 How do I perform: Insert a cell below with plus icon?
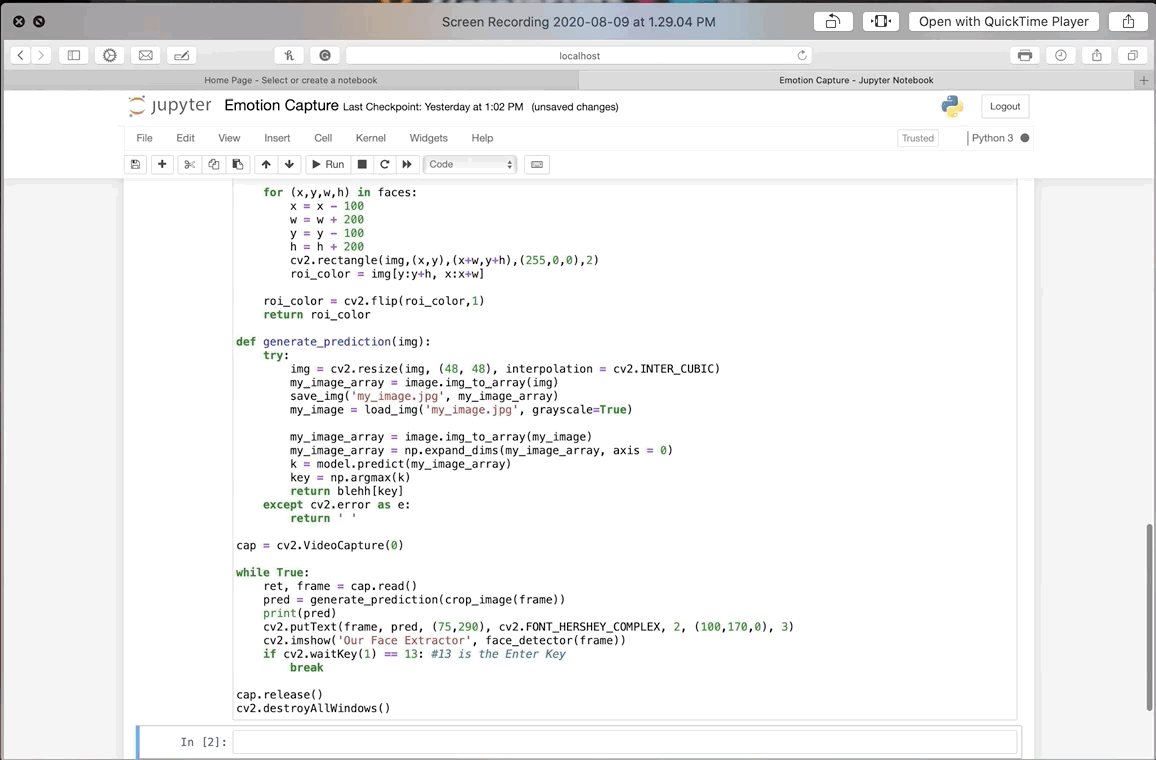[x=162, y=164]
